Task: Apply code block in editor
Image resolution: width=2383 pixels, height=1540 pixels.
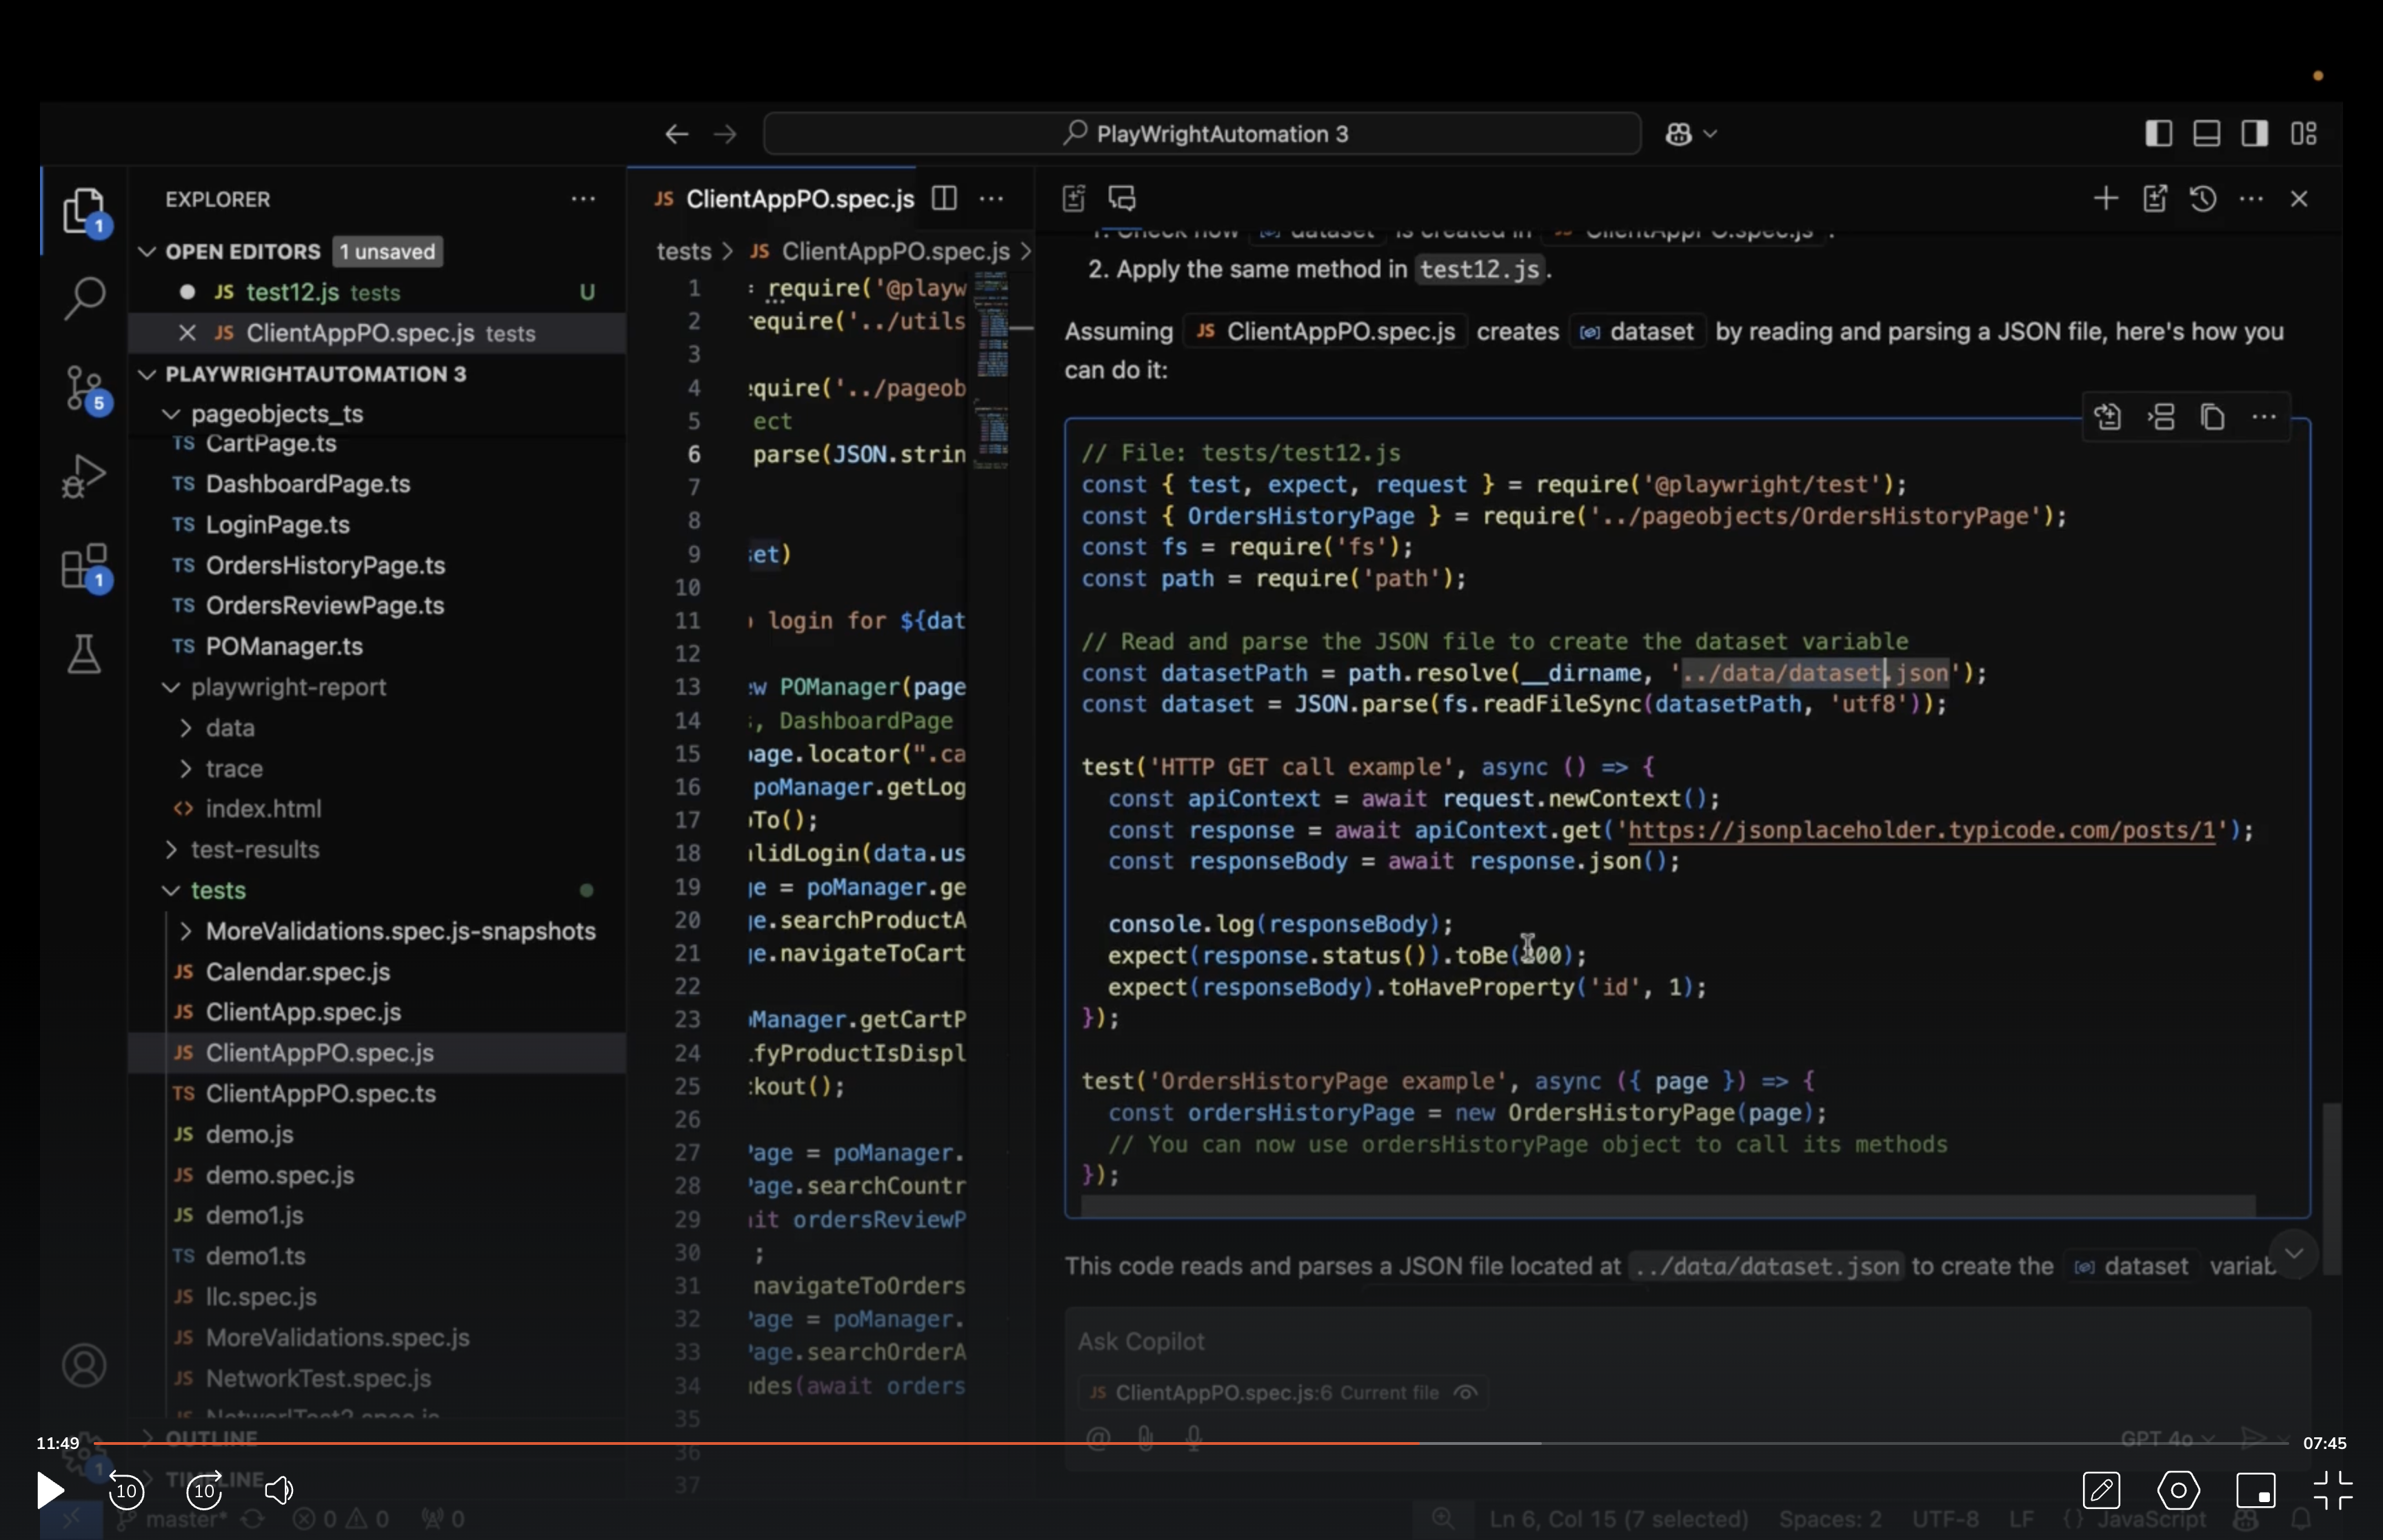Action: point(2108,417)
